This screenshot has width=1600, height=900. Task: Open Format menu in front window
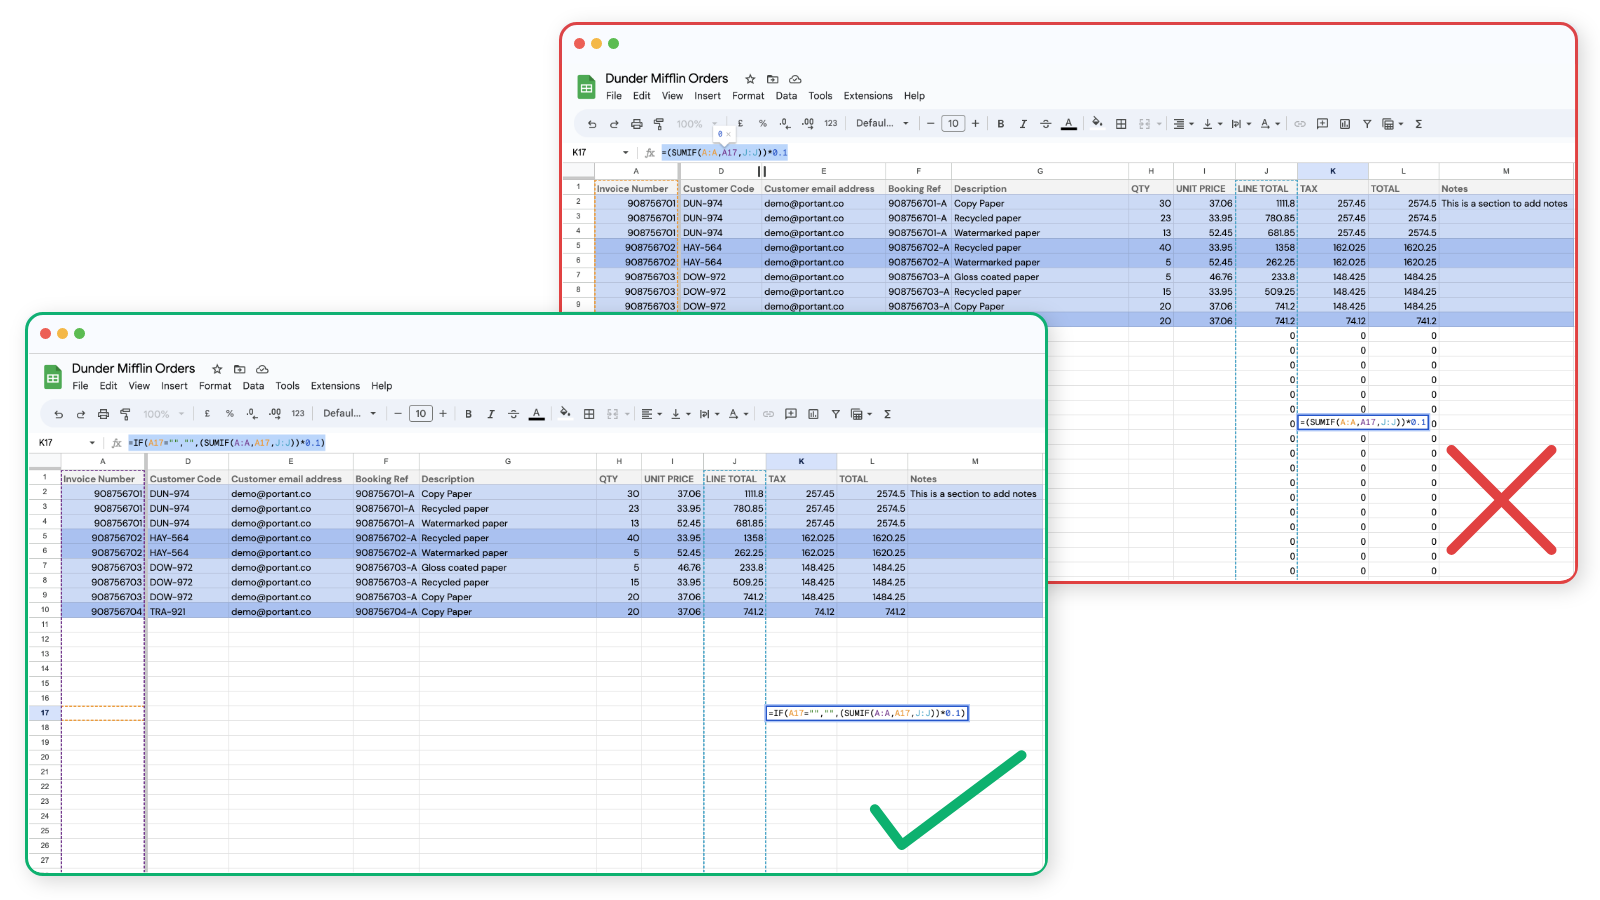tap(215, 386)
